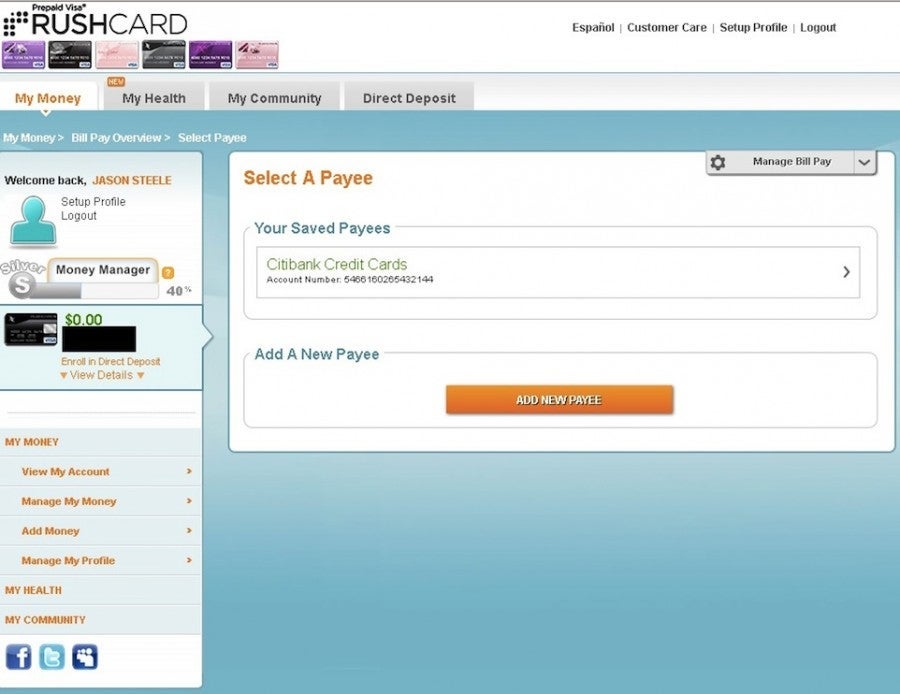900x694 pixels.
Task: Click Enroll in Direct Deposit link
Action: point(110,361)
